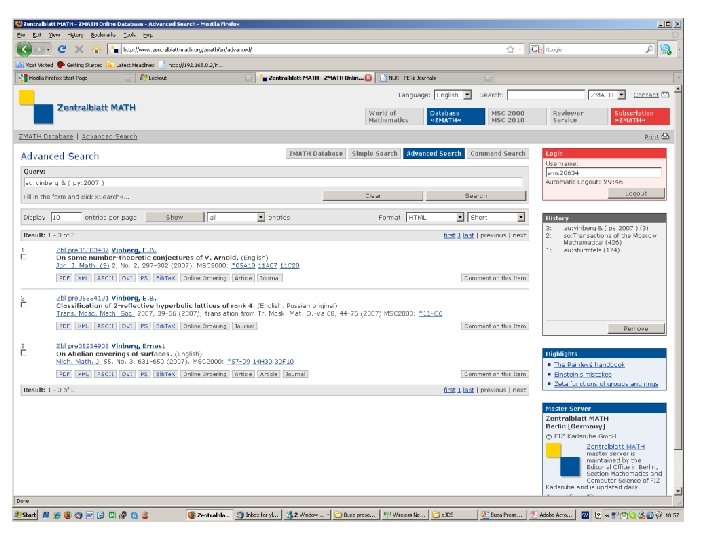This screenshot has width=720, height=540.
Task: Click BibTeX for the first result
Action: 165,278
